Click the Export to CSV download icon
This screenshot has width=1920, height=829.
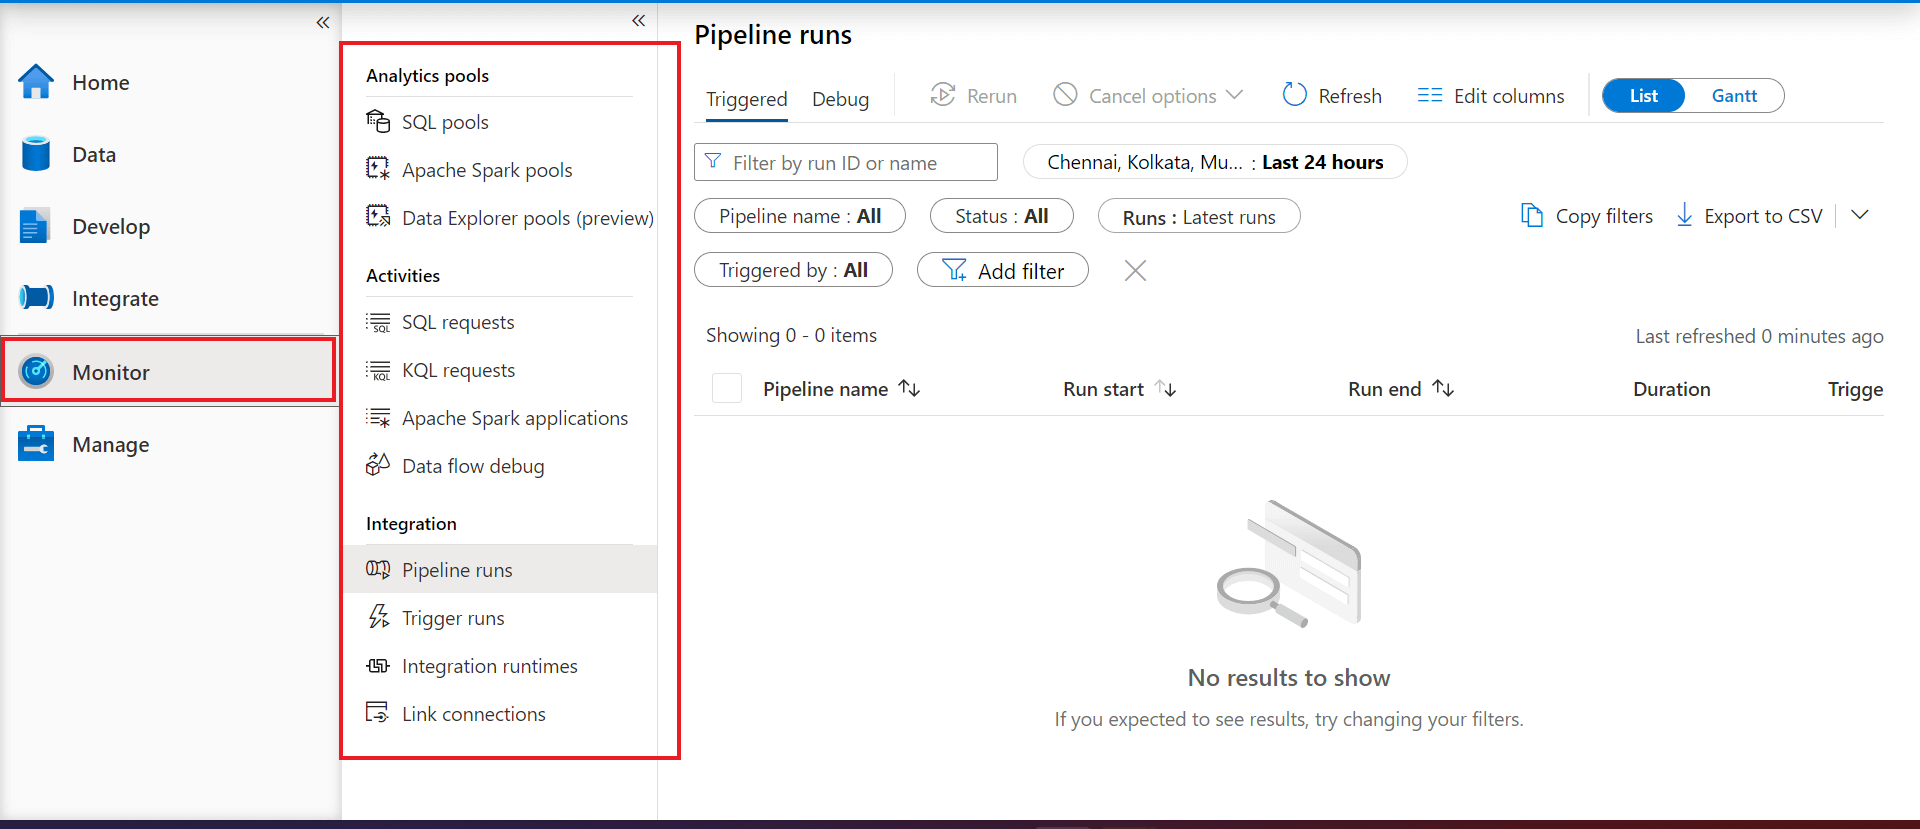coord(1684,215)
